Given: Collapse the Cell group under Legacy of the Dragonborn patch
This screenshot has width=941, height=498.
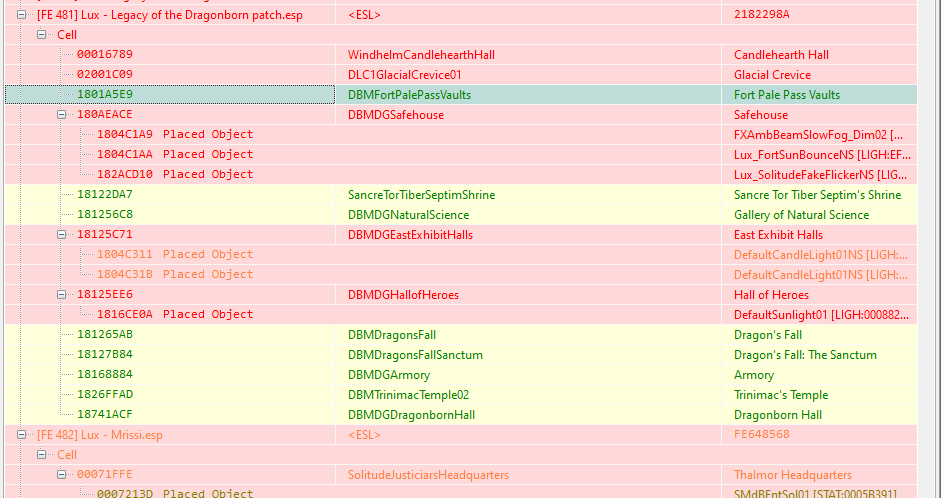Looking at the screenshot, I should tap(41, 34).
